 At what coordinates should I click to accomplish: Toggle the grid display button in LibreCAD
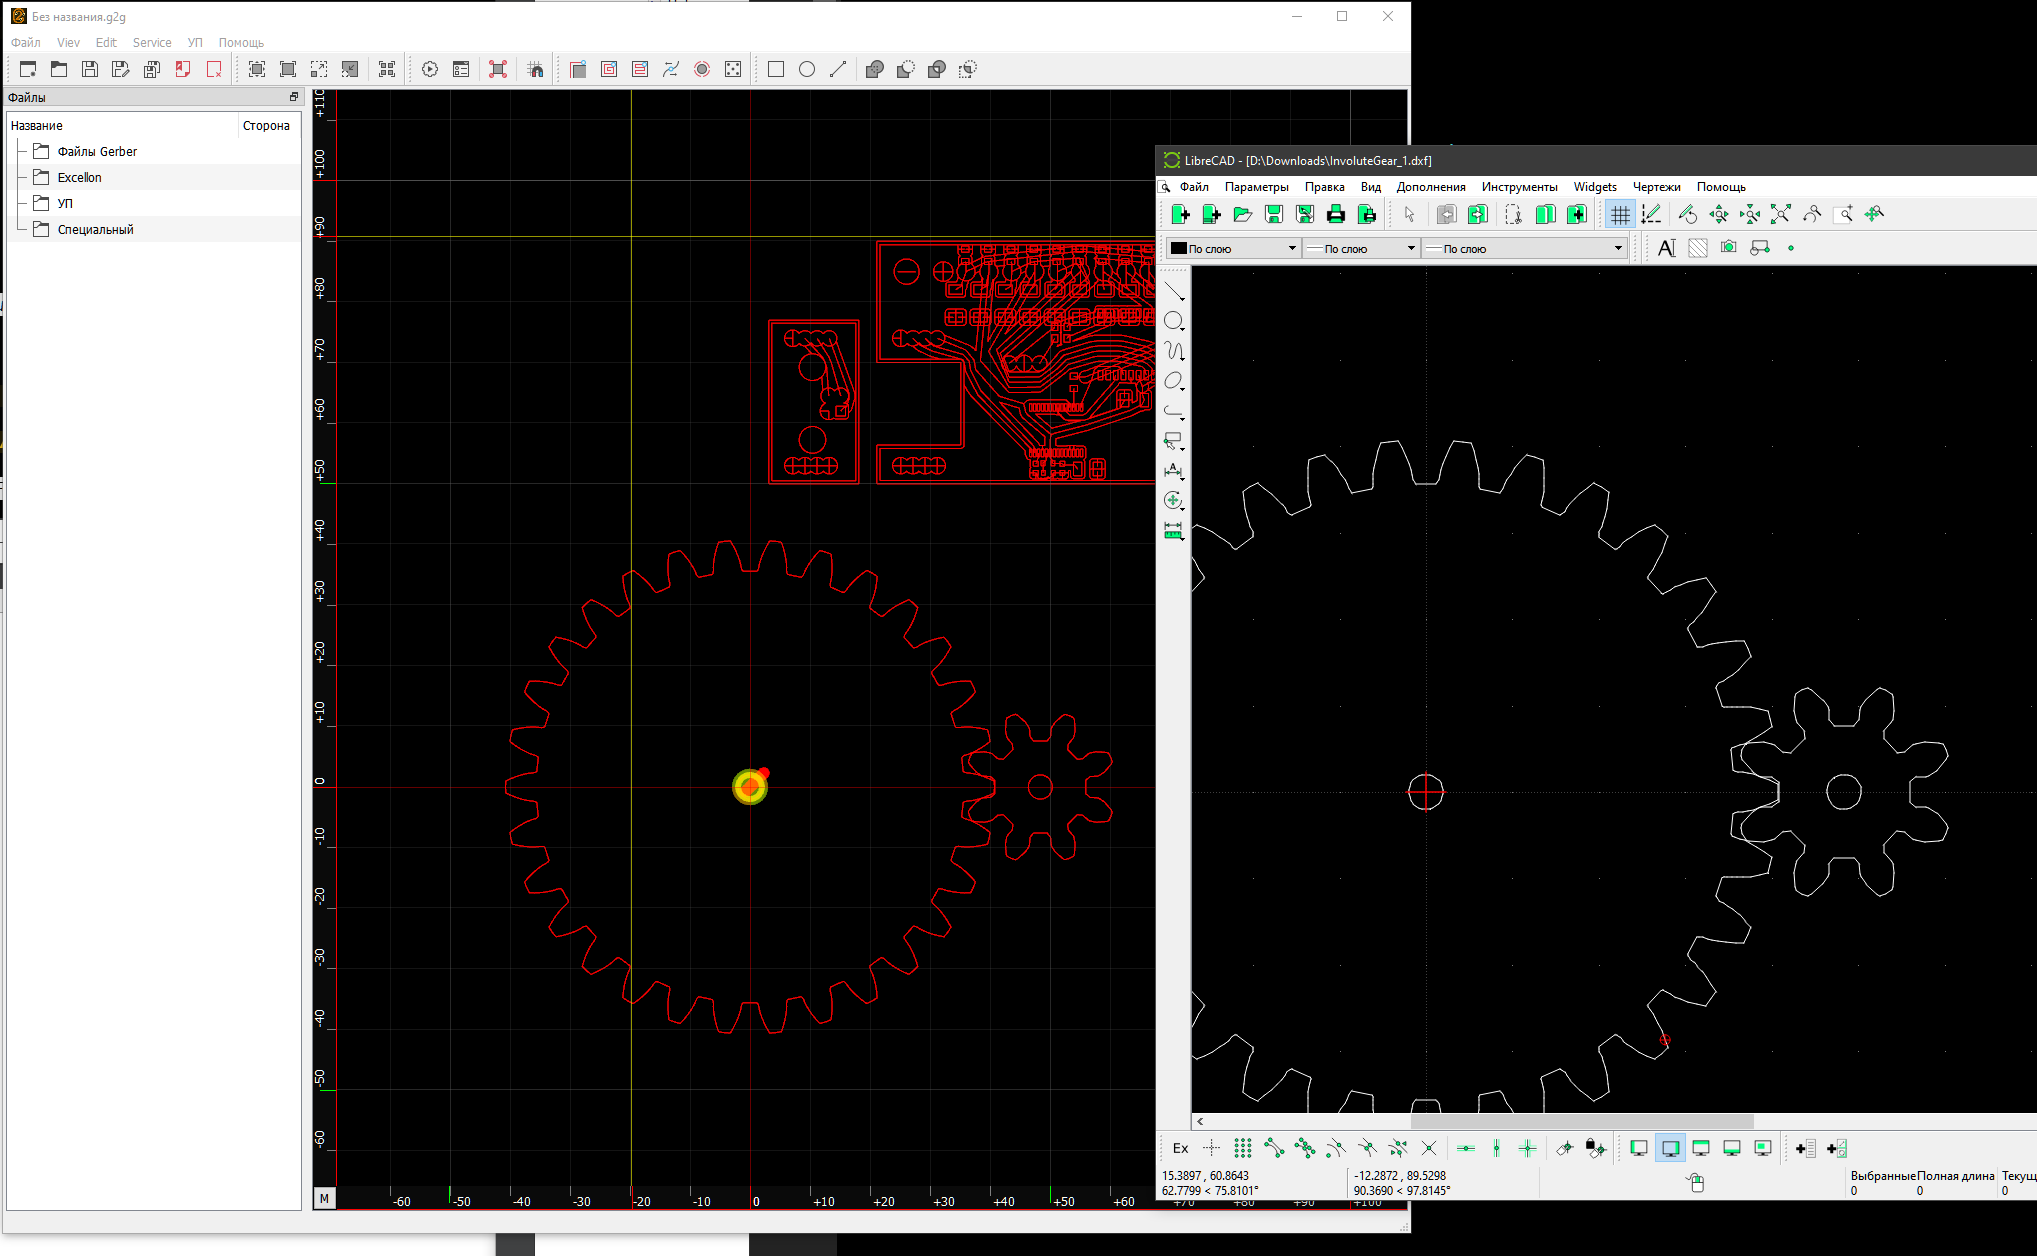pos(1619,214)
